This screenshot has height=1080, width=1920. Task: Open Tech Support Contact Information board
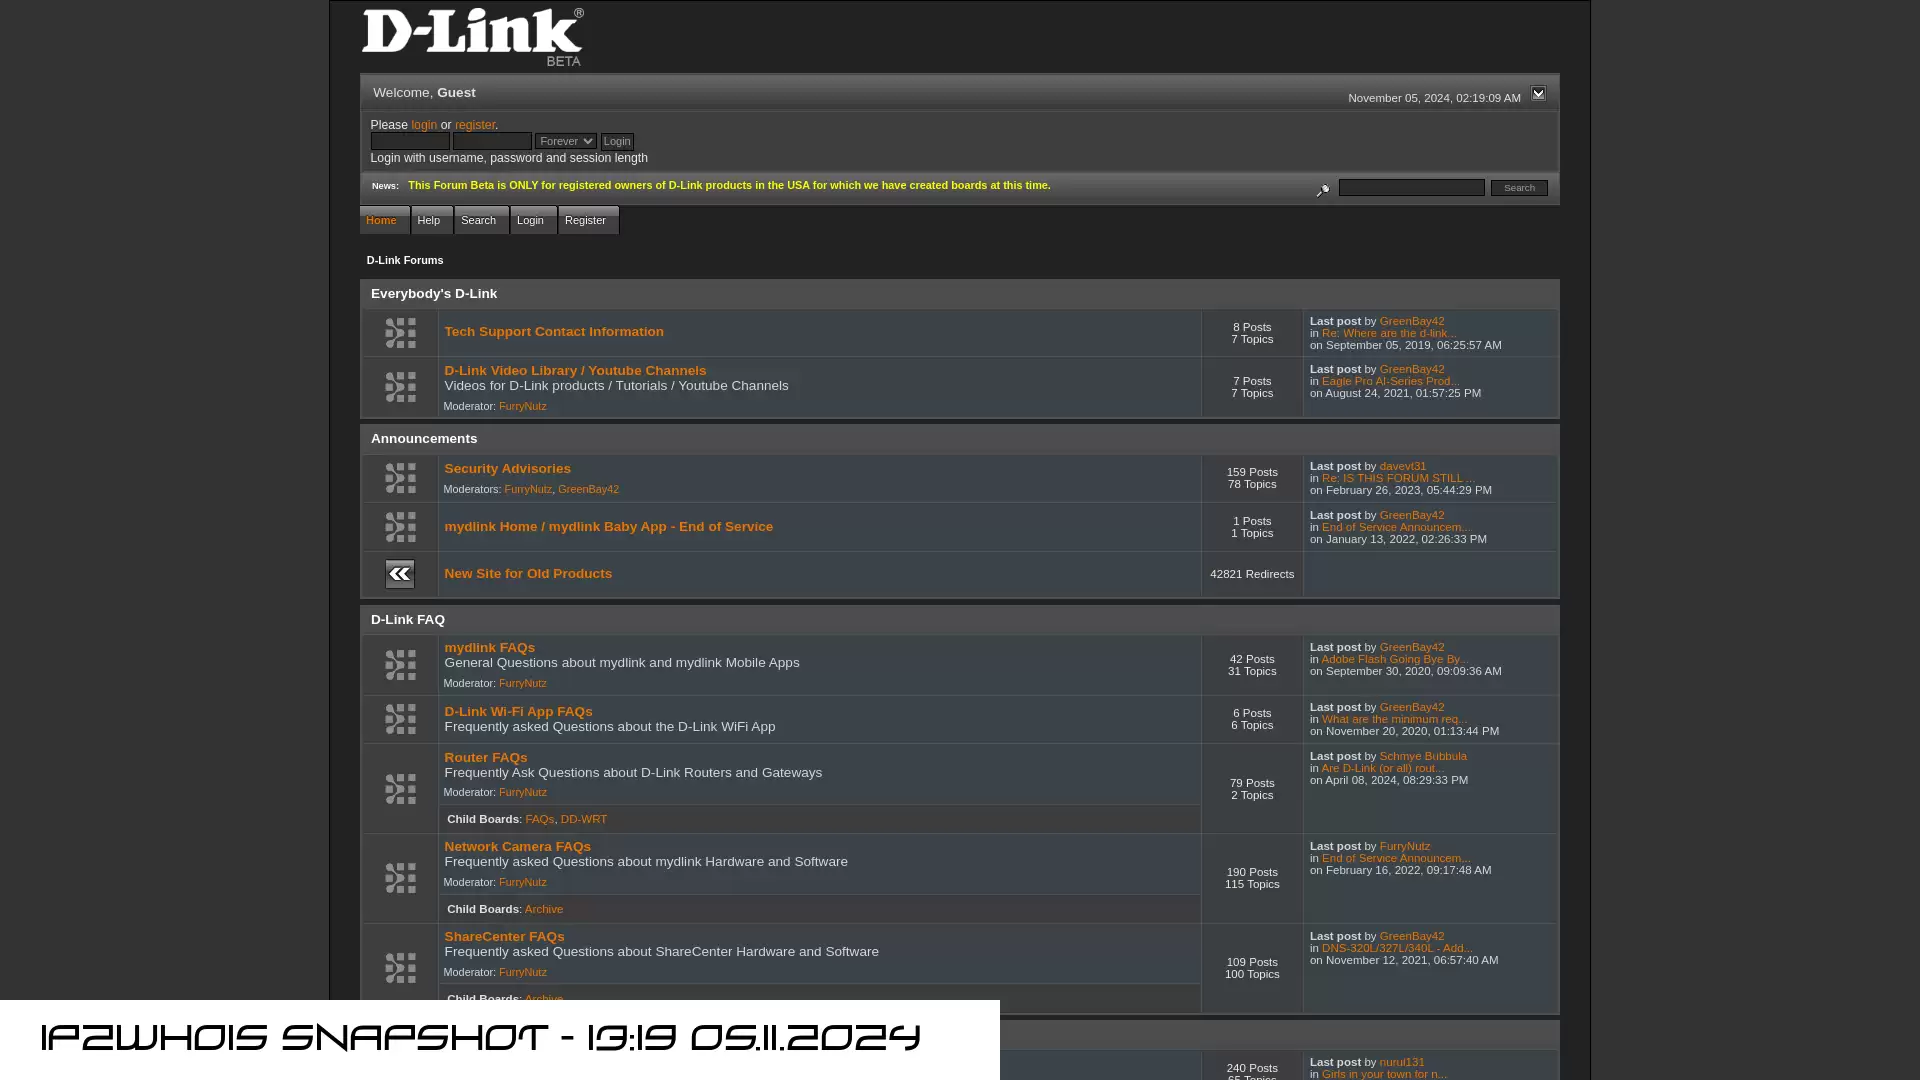[x=554, y=332]
